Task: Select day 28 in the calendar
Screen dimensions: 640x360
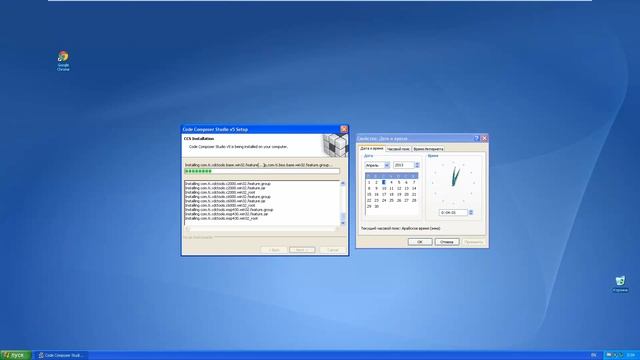Action: tap(414, 200)
